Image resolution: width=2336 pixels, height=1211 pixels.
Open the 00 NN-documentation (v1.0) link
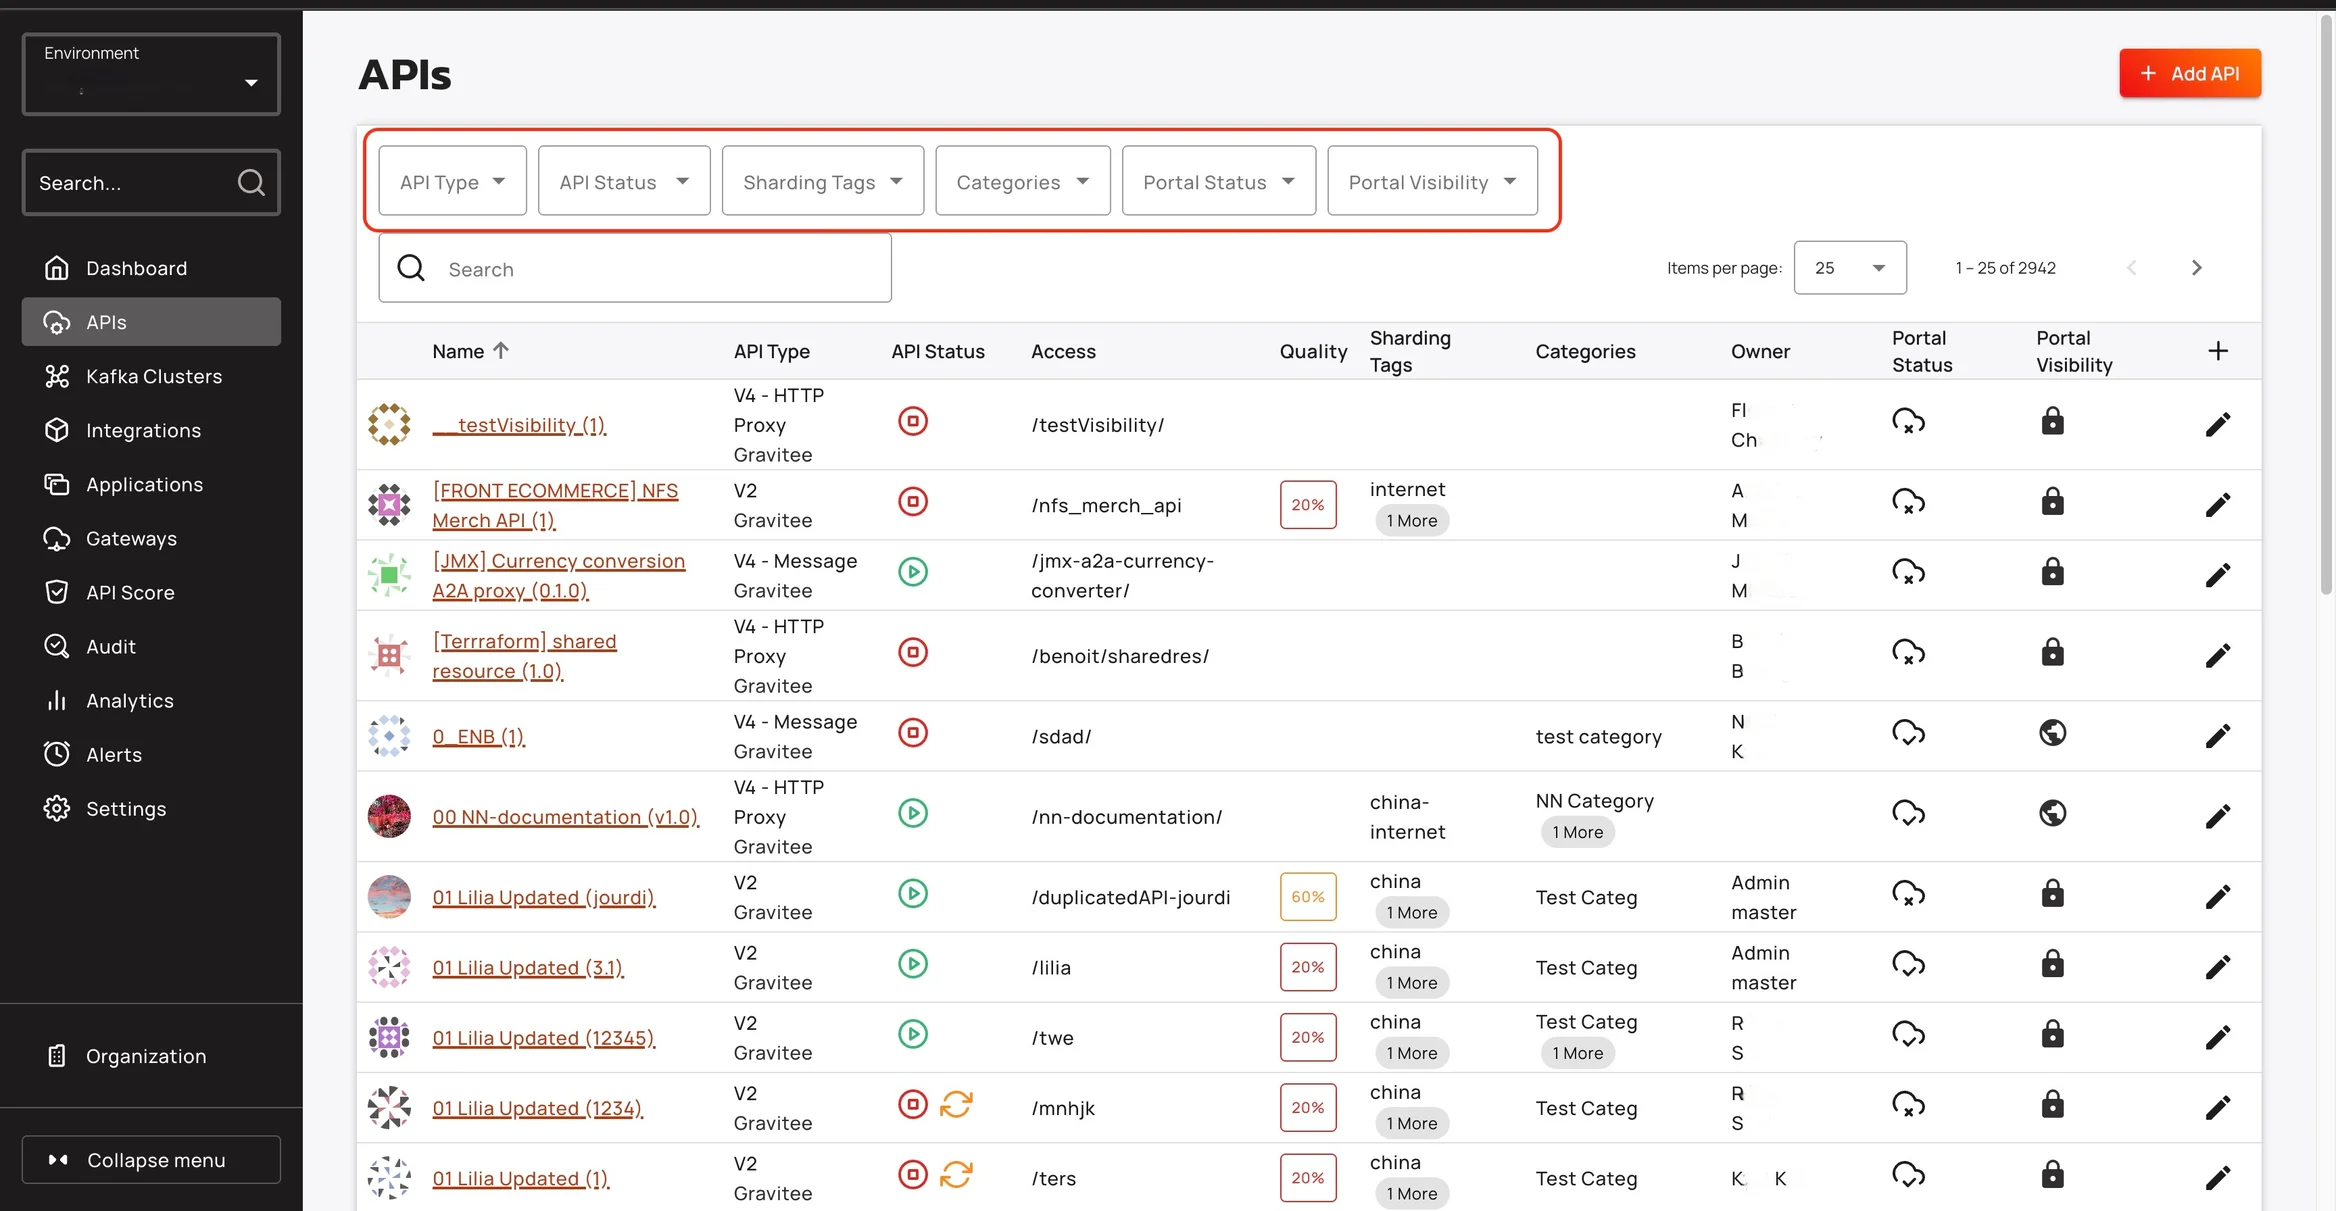(565, 817)
